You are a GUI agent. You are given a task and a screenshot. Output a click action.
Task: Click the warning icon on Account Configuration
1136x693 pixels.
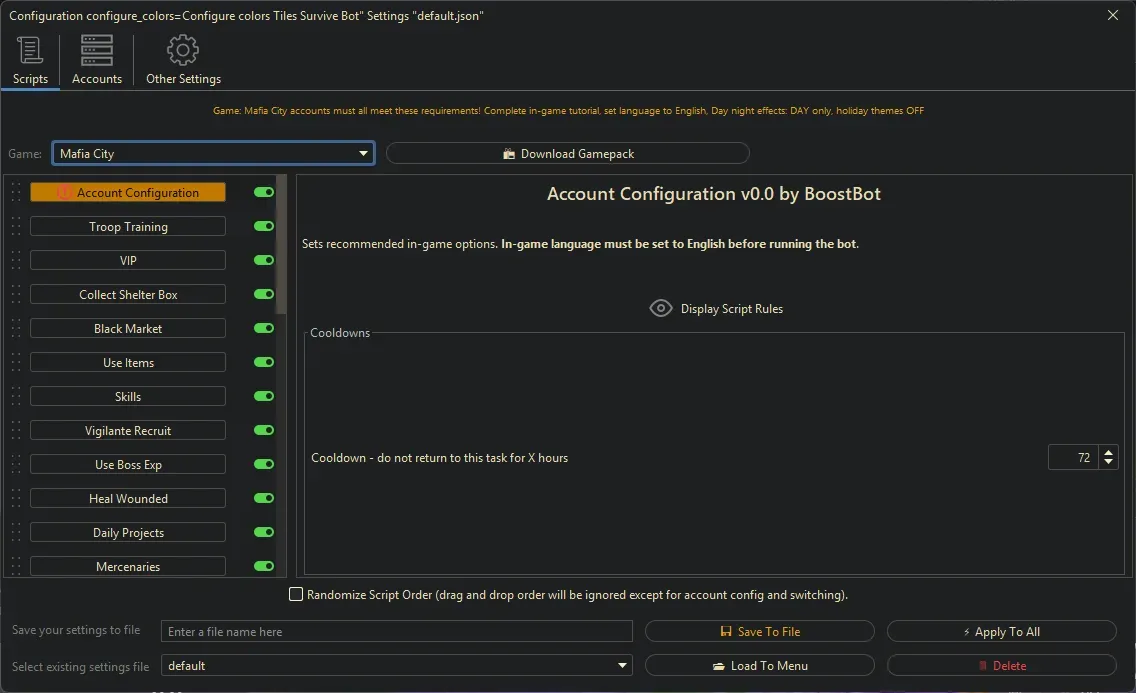tap(62, 192)
